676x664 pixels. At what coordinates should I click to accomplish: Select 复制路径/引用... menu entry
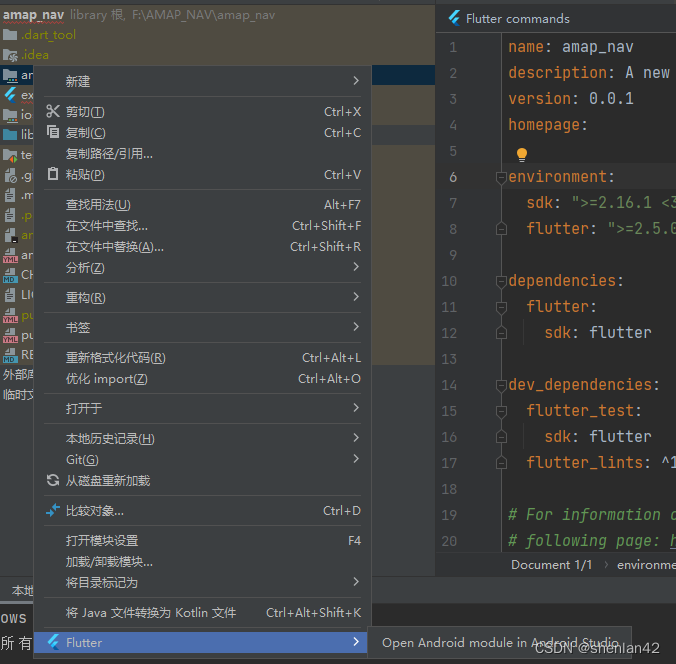202,153
